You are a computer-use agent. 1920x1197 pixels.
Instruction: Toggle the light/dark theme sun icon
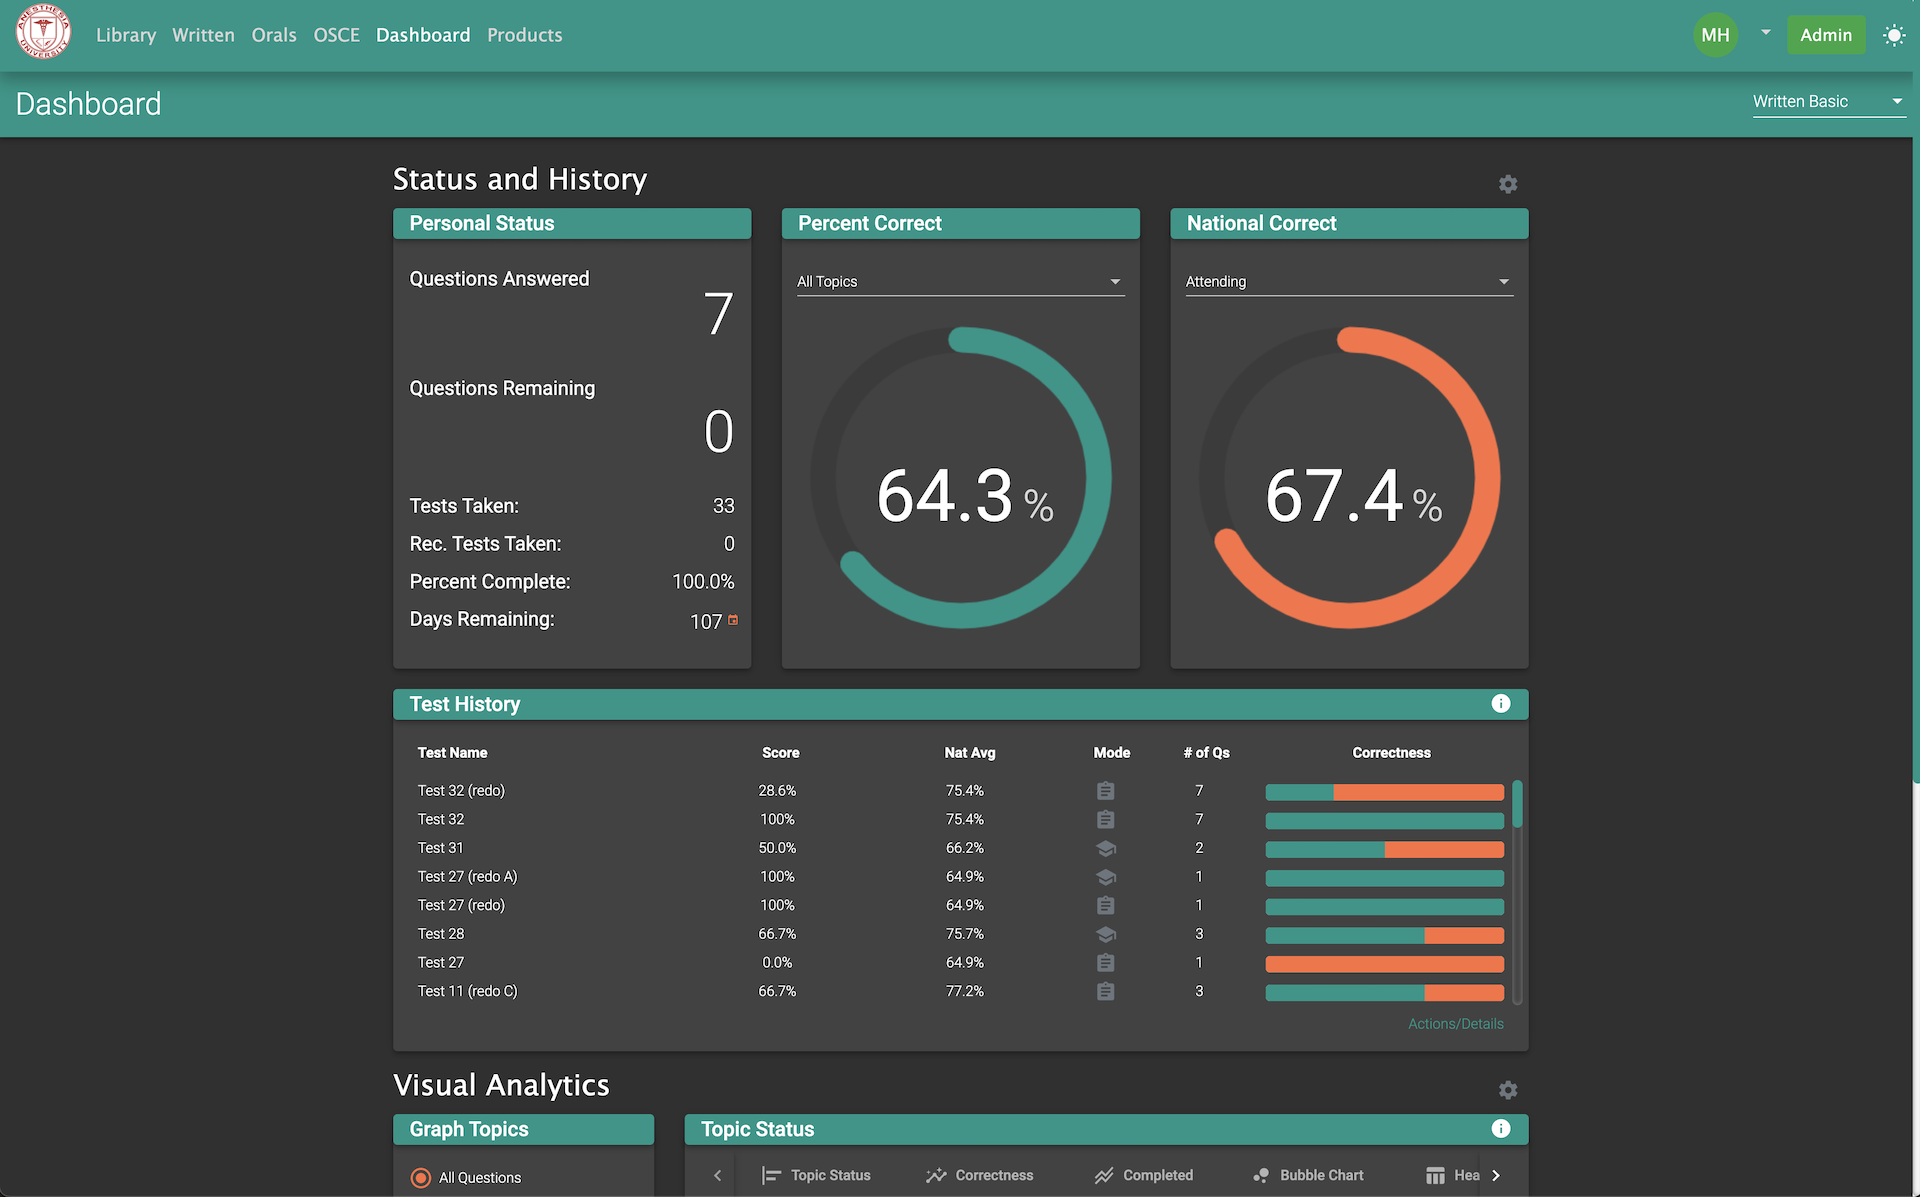[1893, 35]
